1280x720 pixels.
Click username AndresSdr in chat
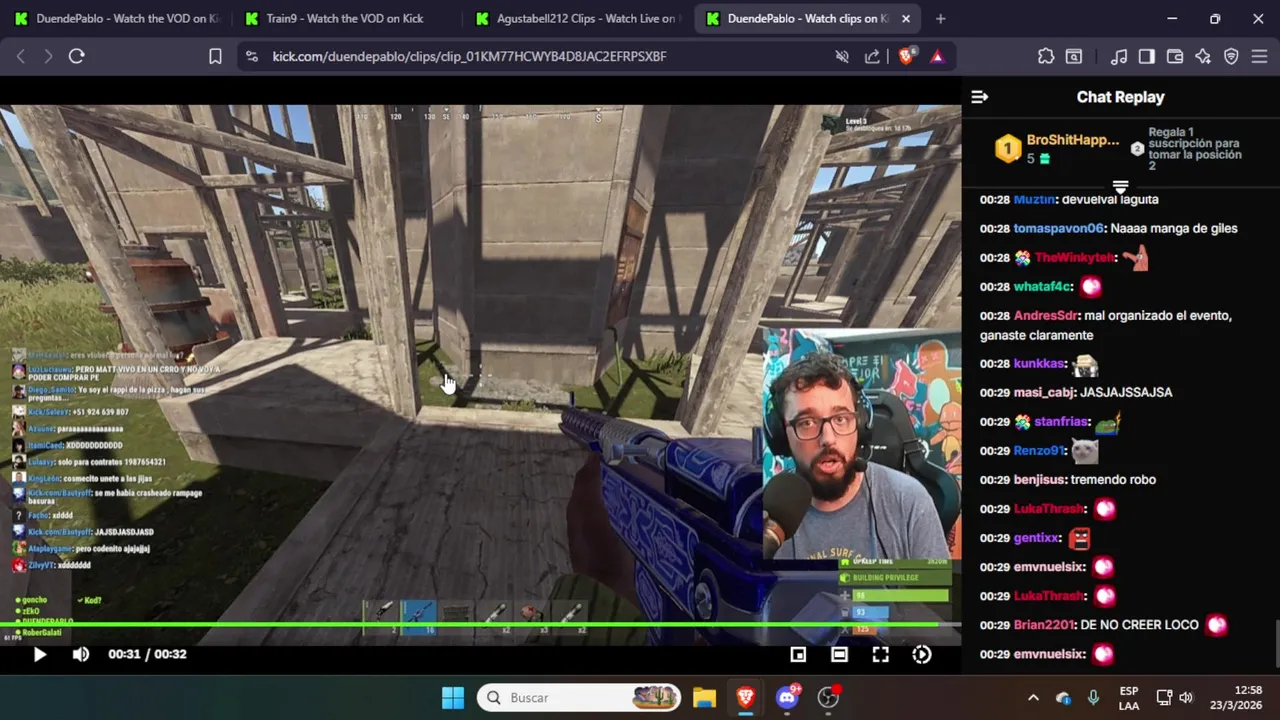[x=1045, y=315]
